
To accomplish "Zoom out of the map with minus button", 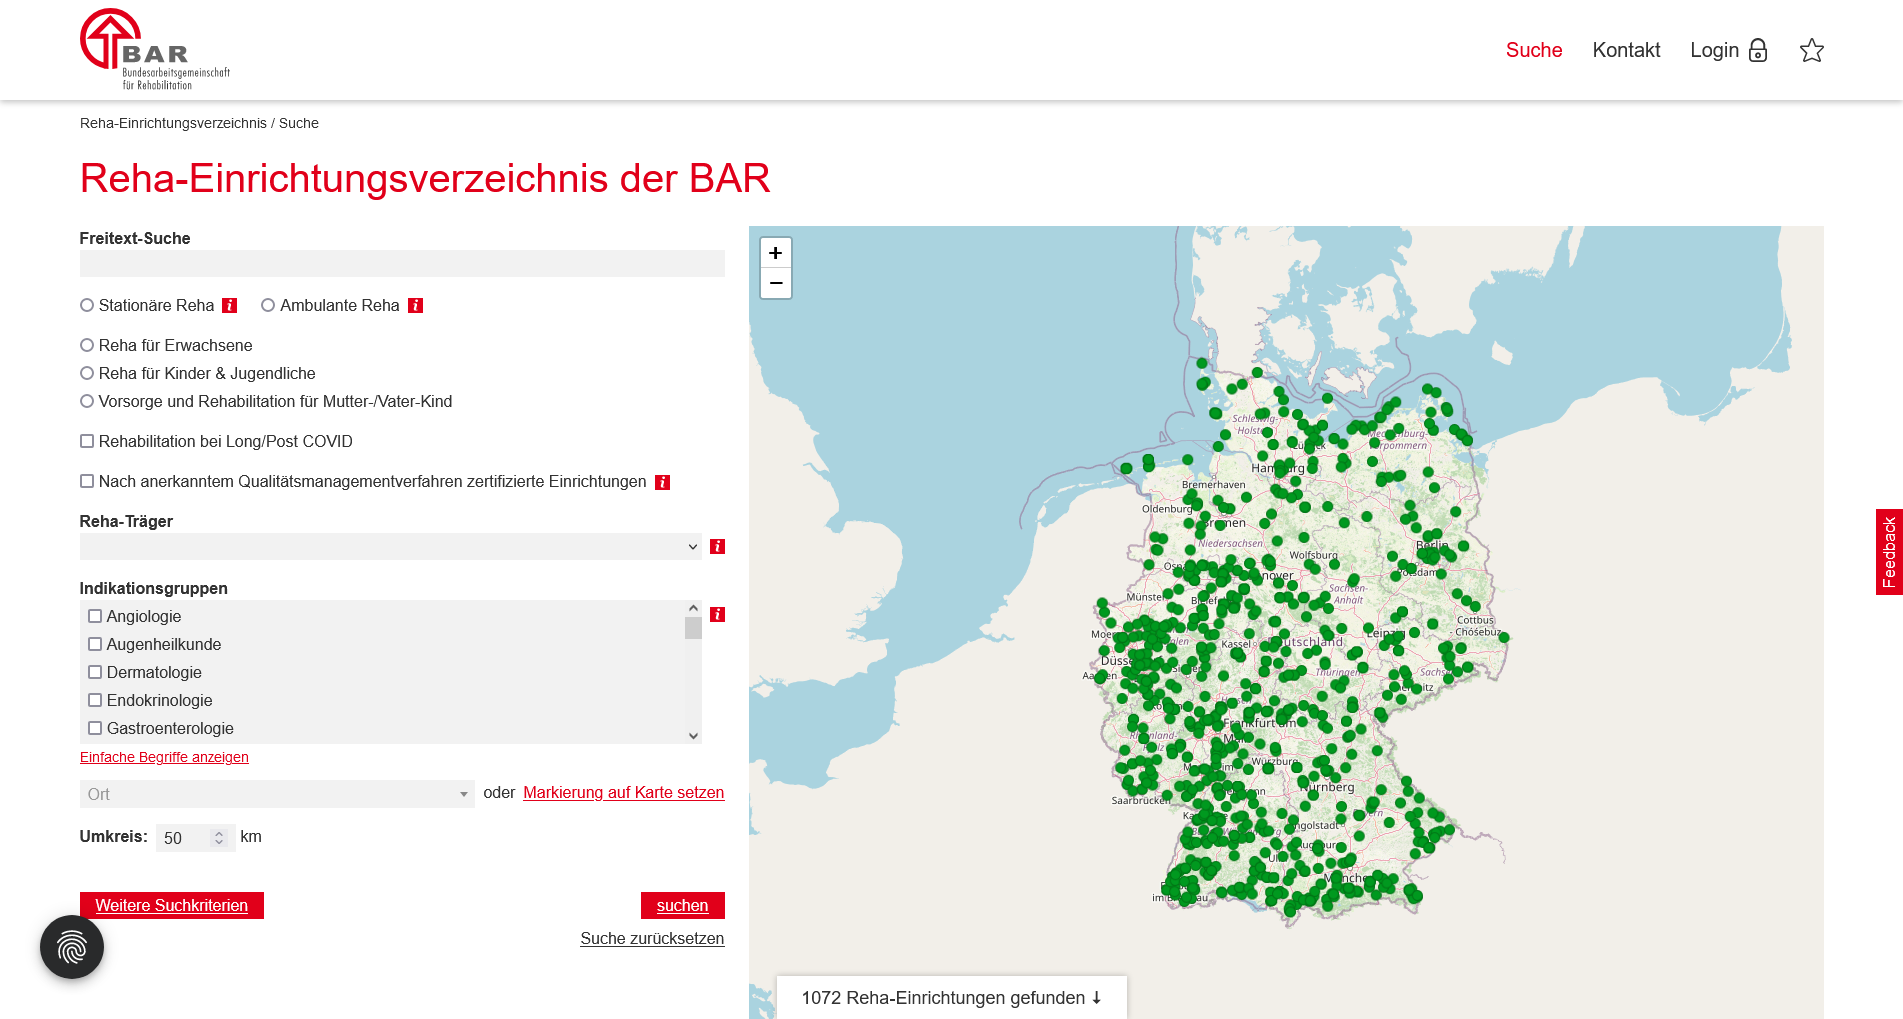I will coord(776,284).
